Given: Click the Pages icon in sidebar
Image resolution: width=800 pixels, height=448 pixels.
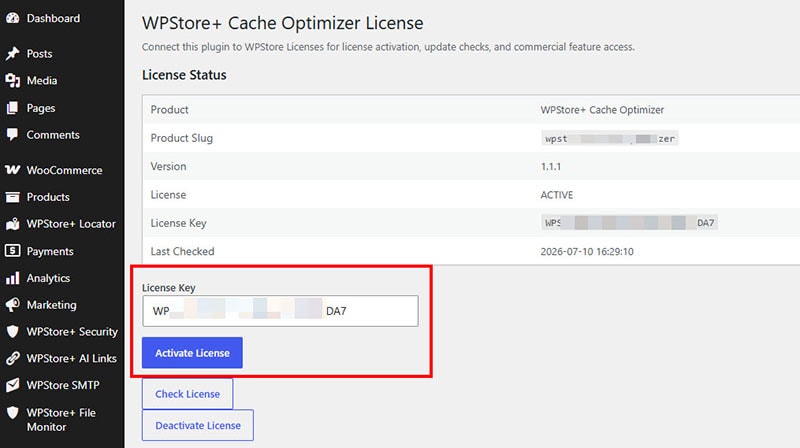Looking at the screenshot, I should (x=13, y=108).
